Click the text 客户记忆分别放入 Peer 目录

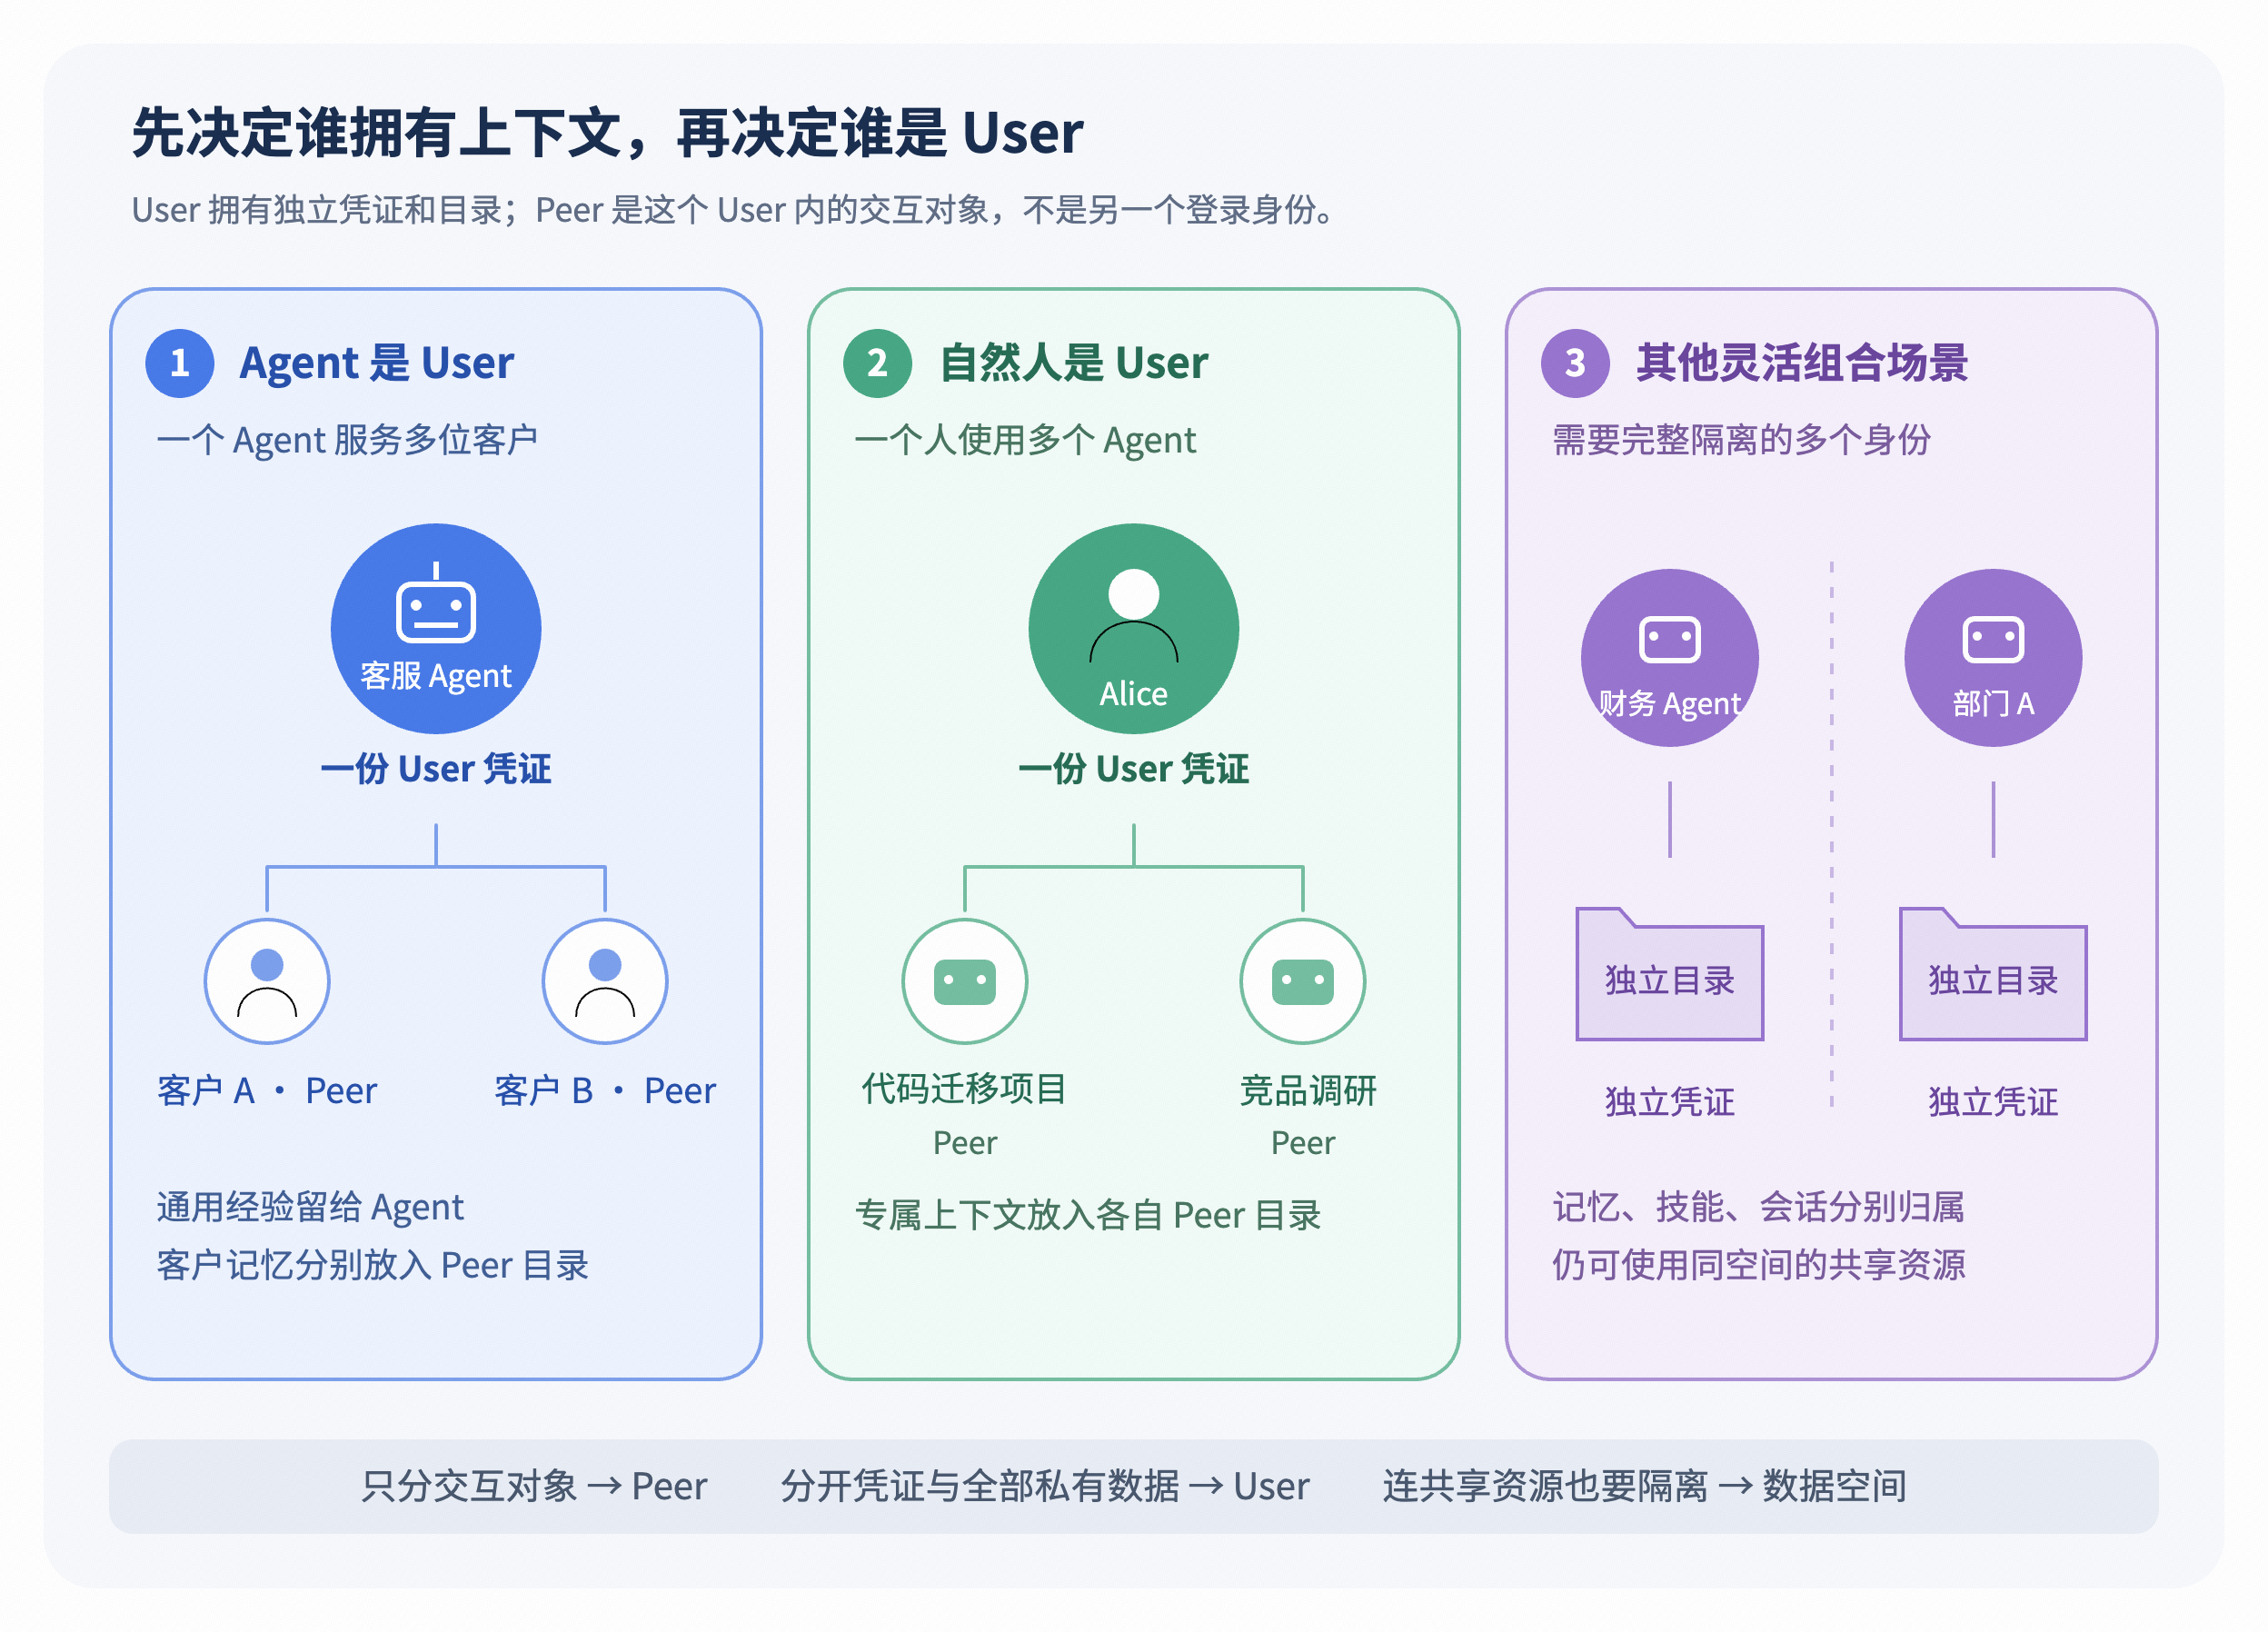[x=372, y=1266]
